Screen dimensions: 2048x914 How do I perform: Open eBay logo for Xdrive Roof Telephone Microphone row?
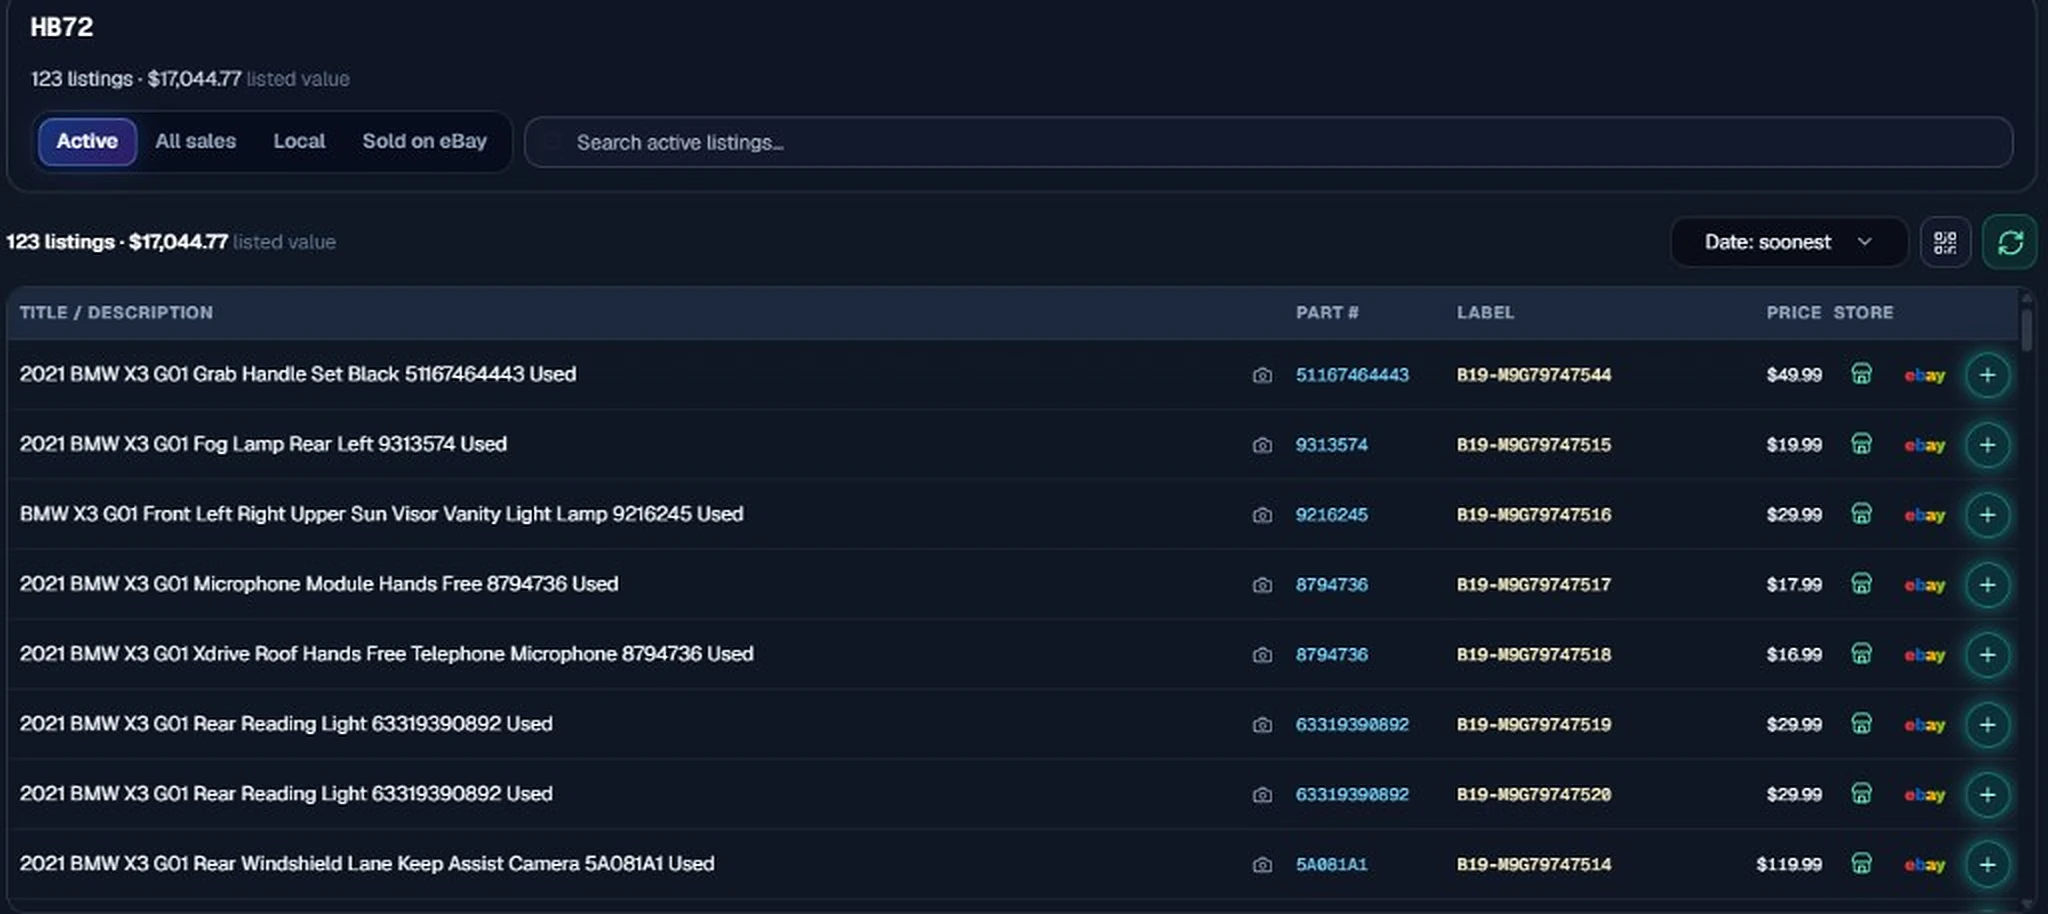[x=1925, y=656]
